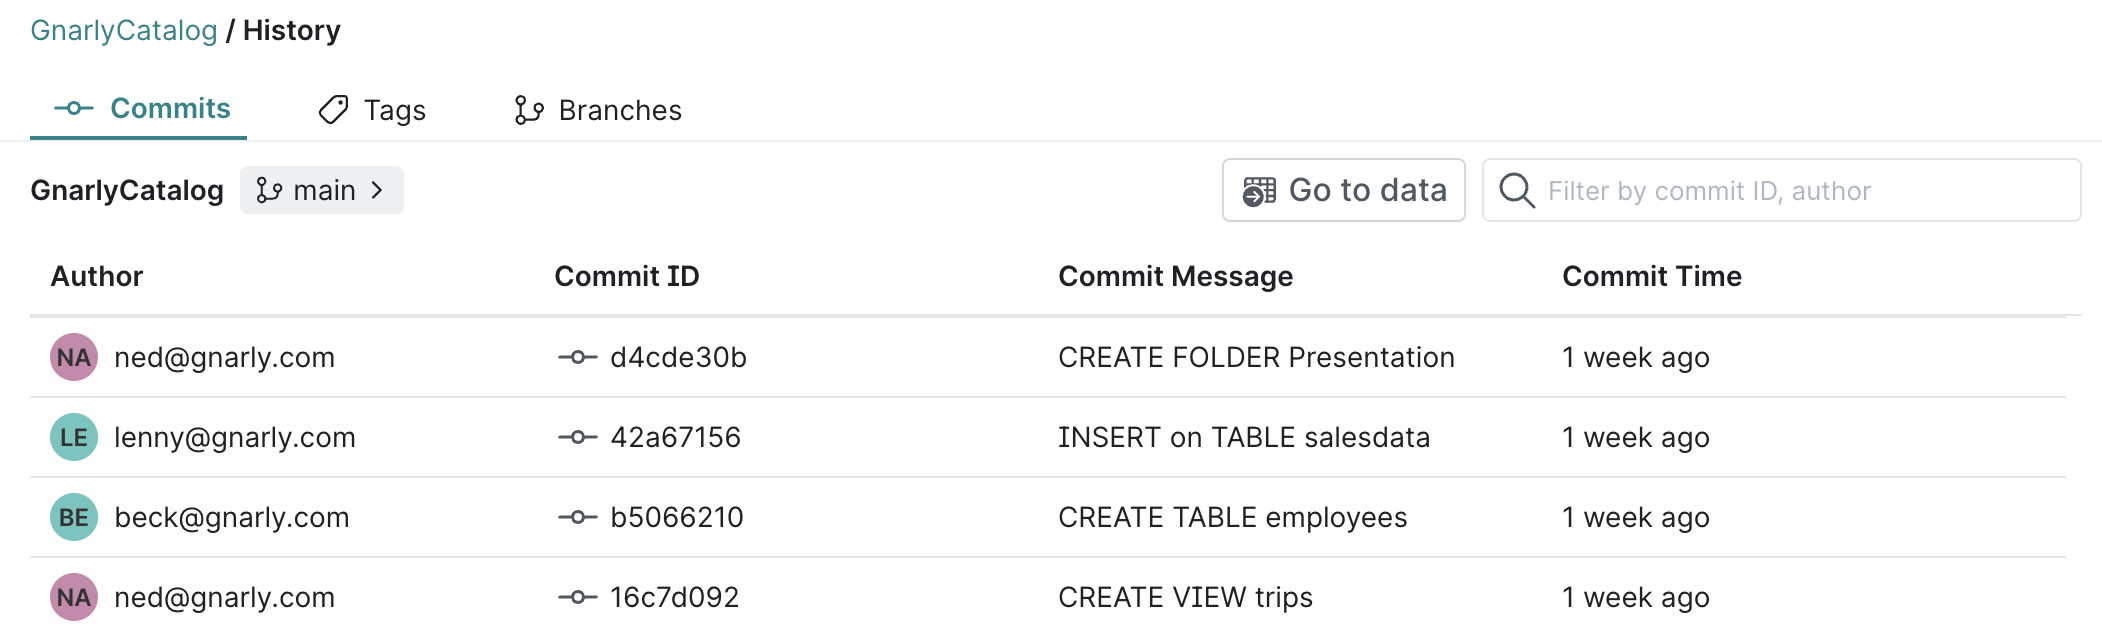Click the BE avatar for beck@gnarly.com
This screenshot has height=632, width=2102.
(74, 517)
